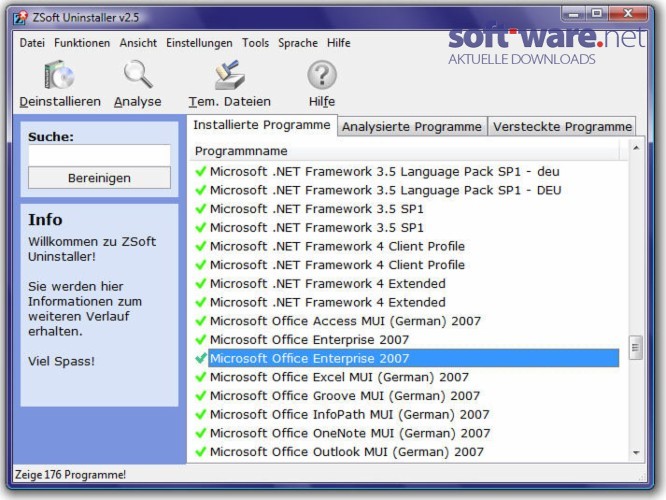Switch to Versteckte Programme tab

point(562,127)
